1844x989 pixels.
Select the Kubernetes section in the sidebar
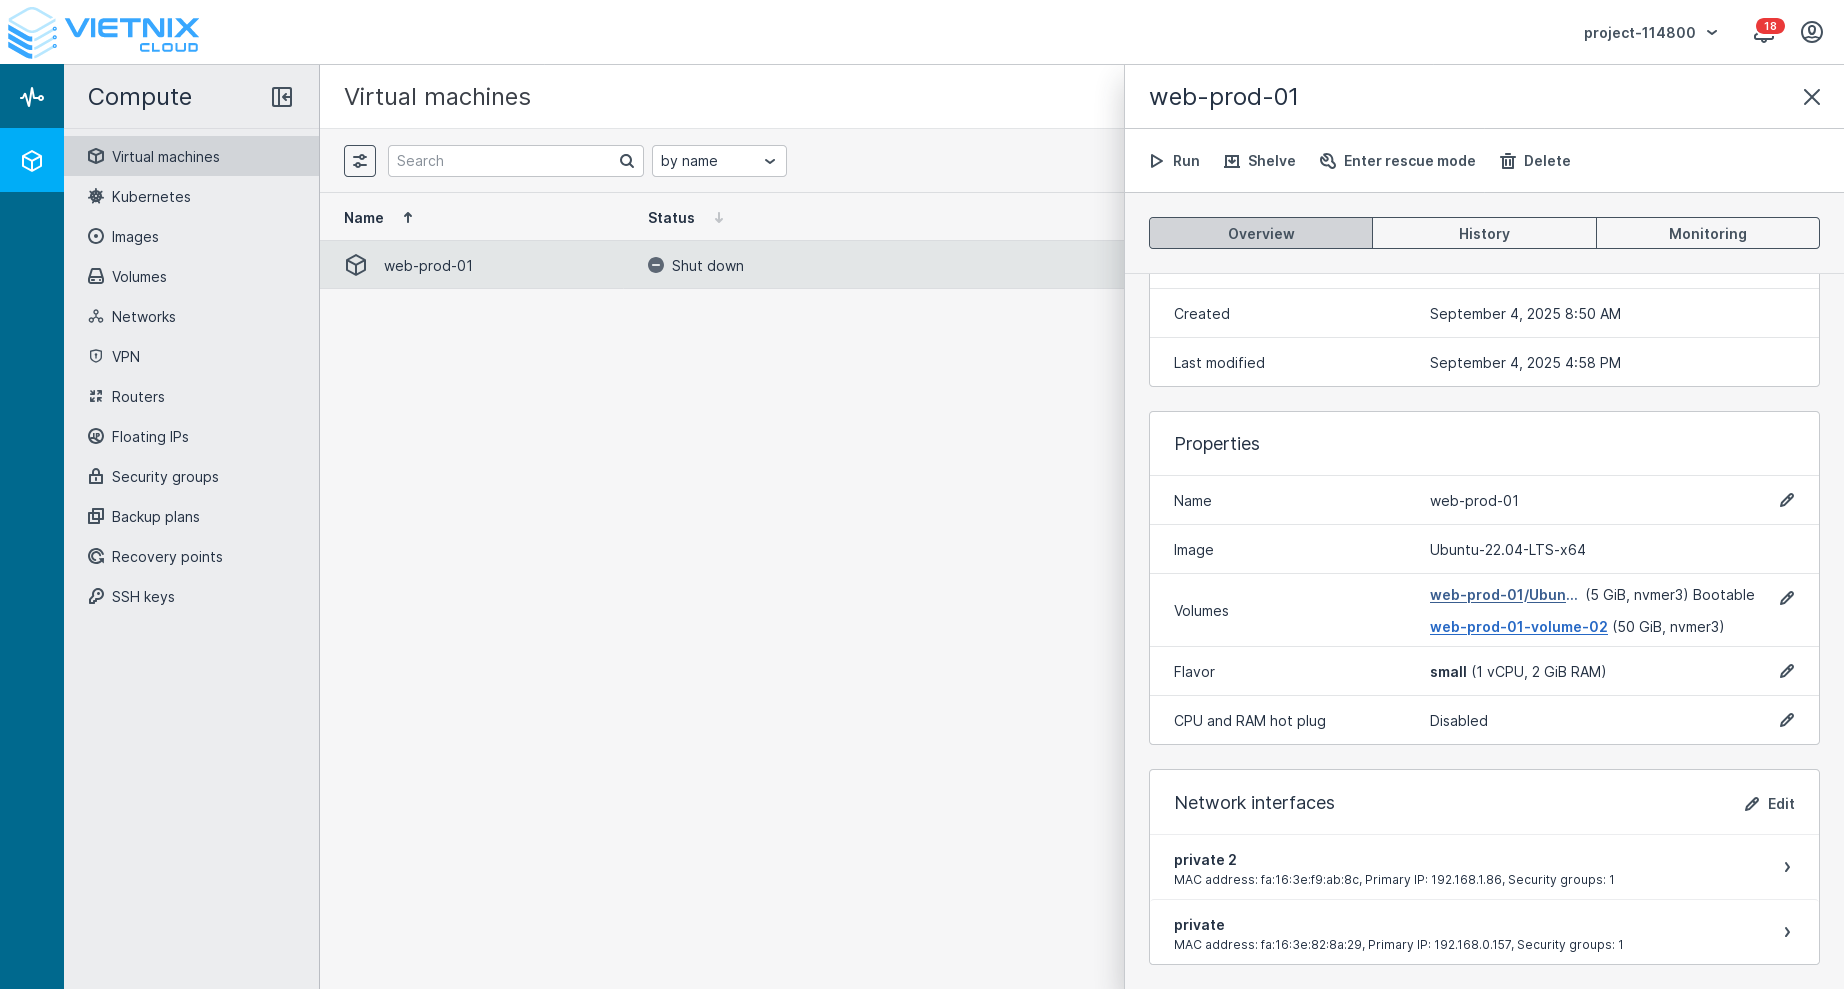96,197
